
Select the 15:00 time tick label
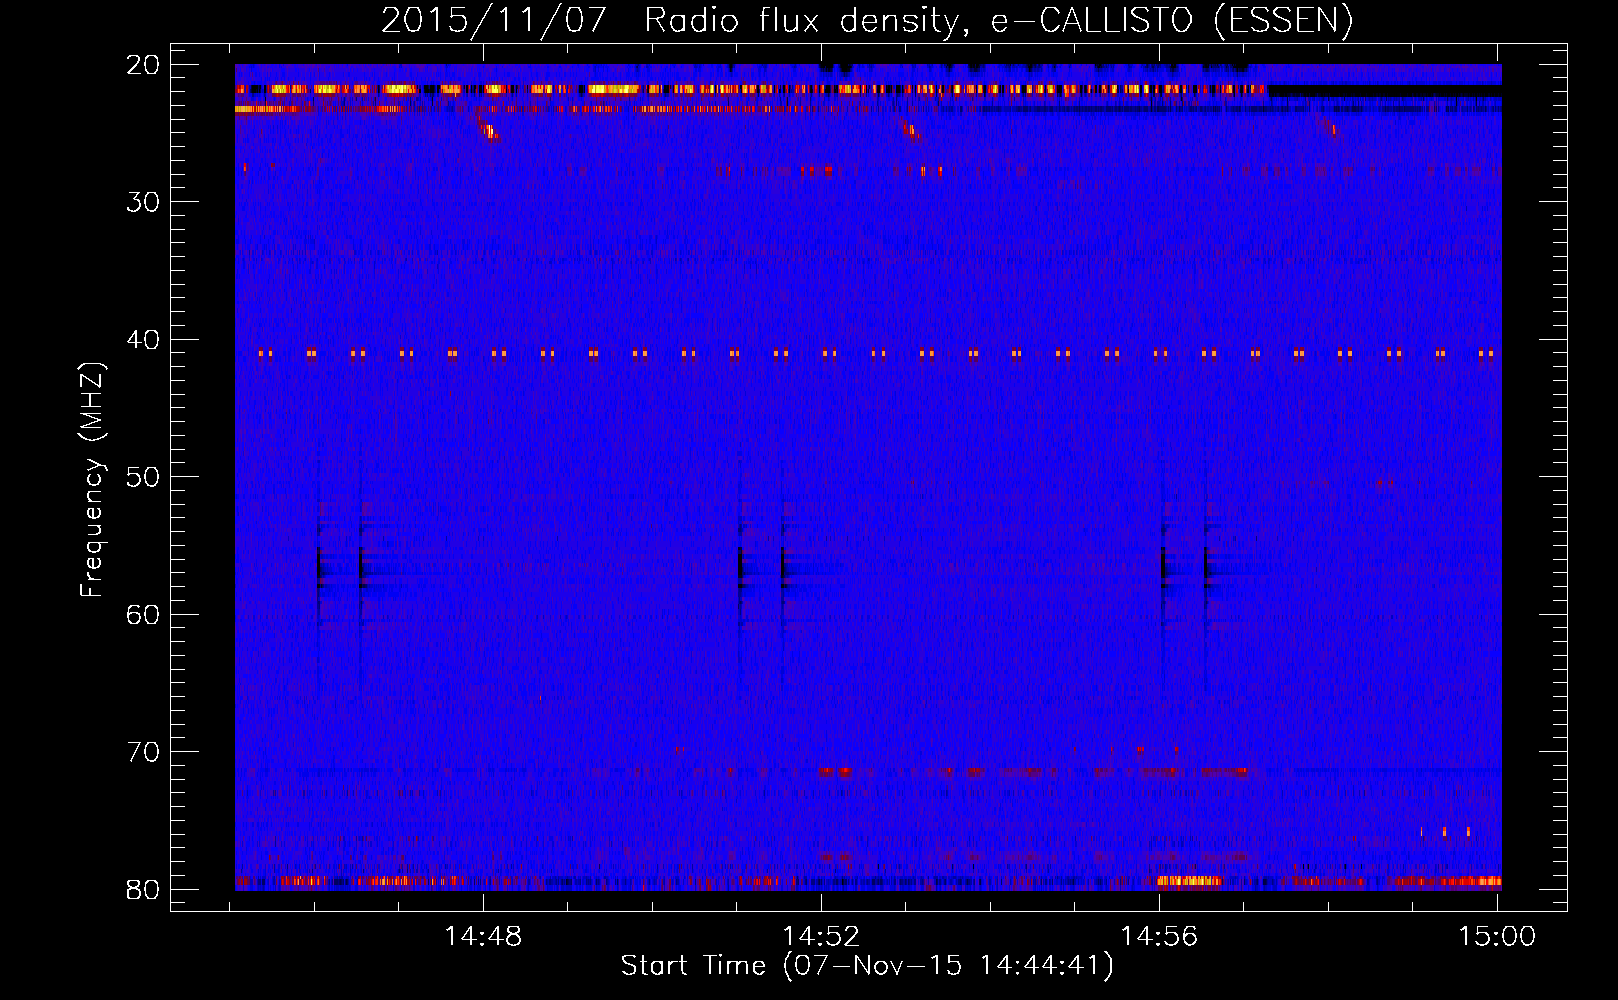(1497, 937)
